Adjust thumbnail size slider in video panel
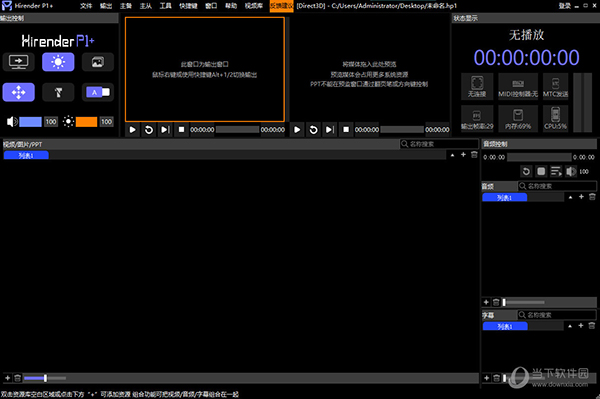Screen dimensions: 600x399 (45, 378)
